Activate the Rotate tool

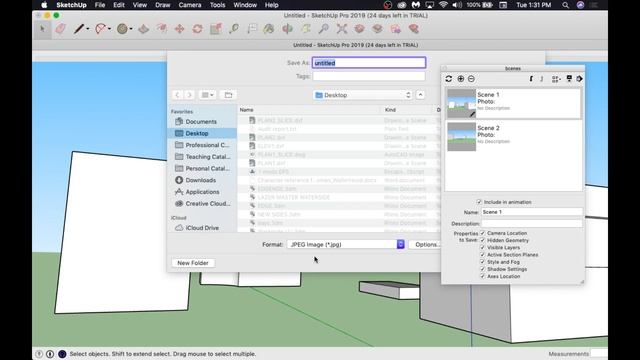(x=198, y=29)
